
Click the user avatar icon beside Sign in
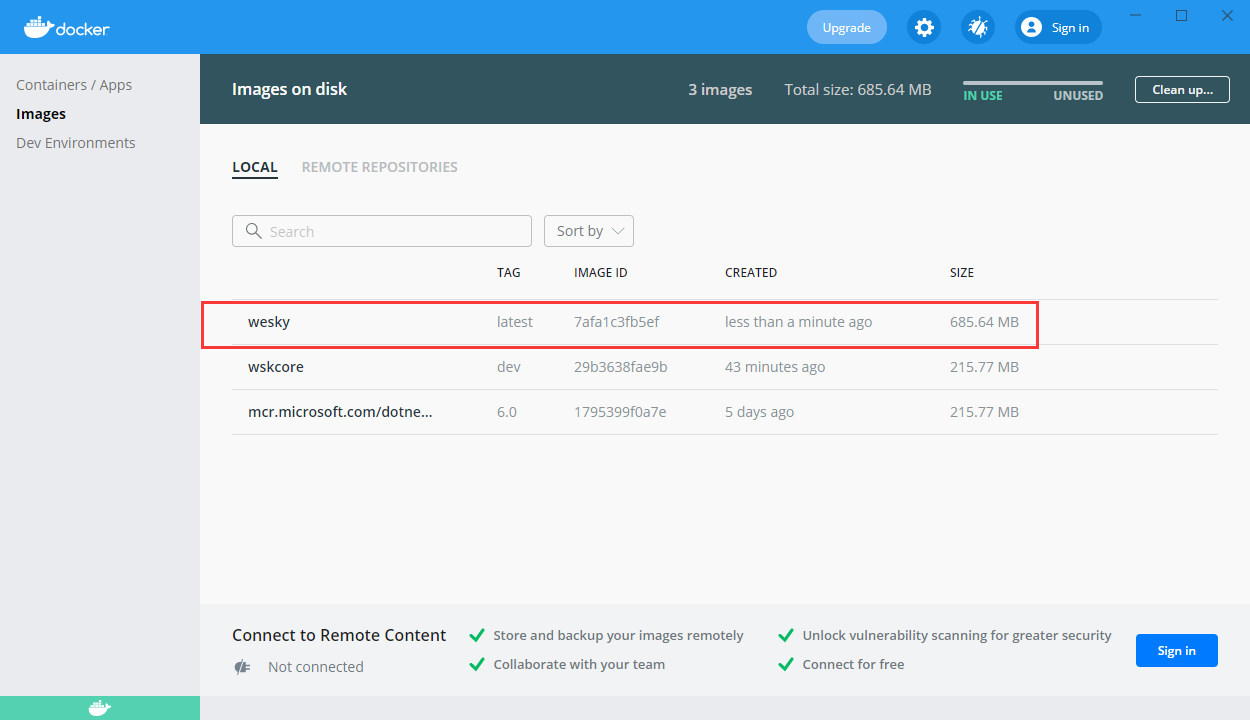(1032, 27)
